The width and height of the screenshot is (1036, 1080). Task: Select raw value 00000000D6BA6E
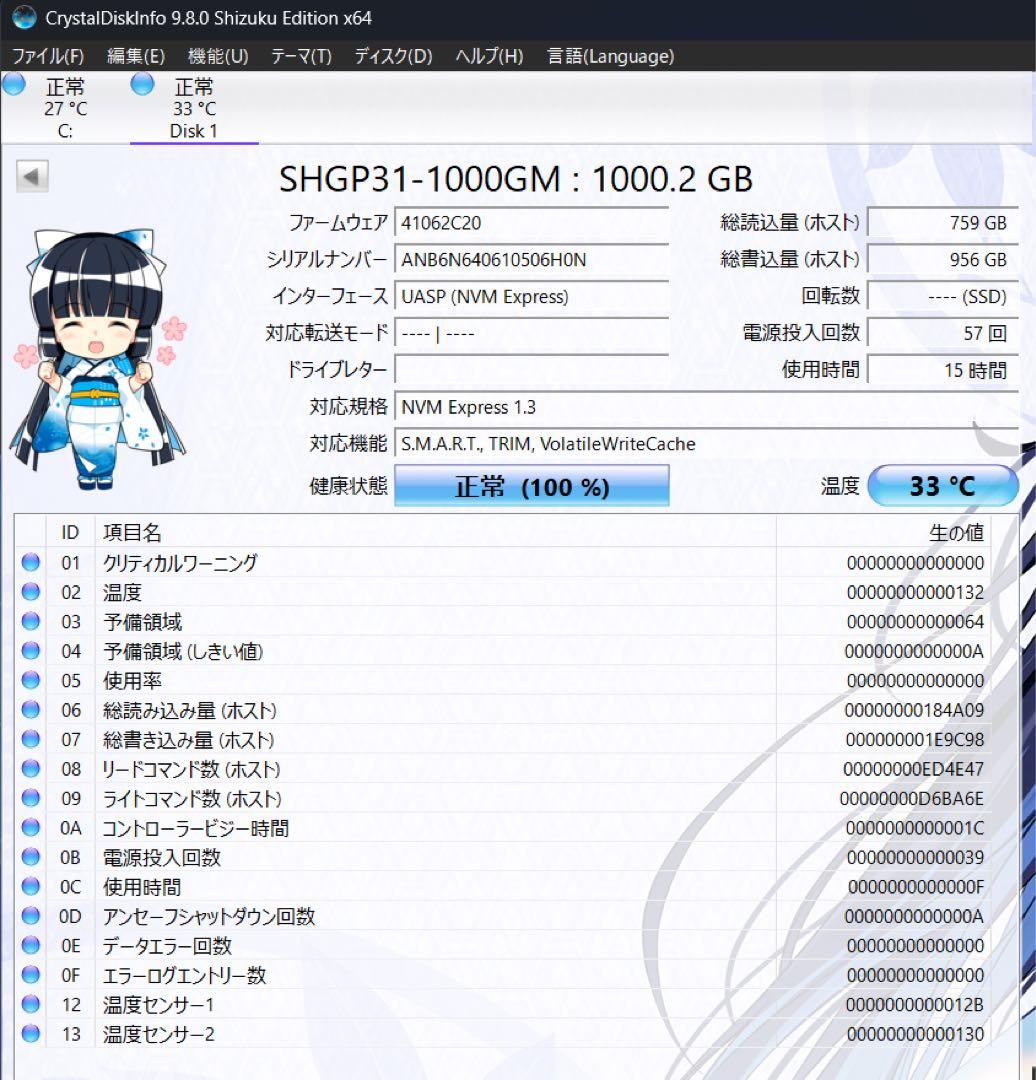point(912,798)
